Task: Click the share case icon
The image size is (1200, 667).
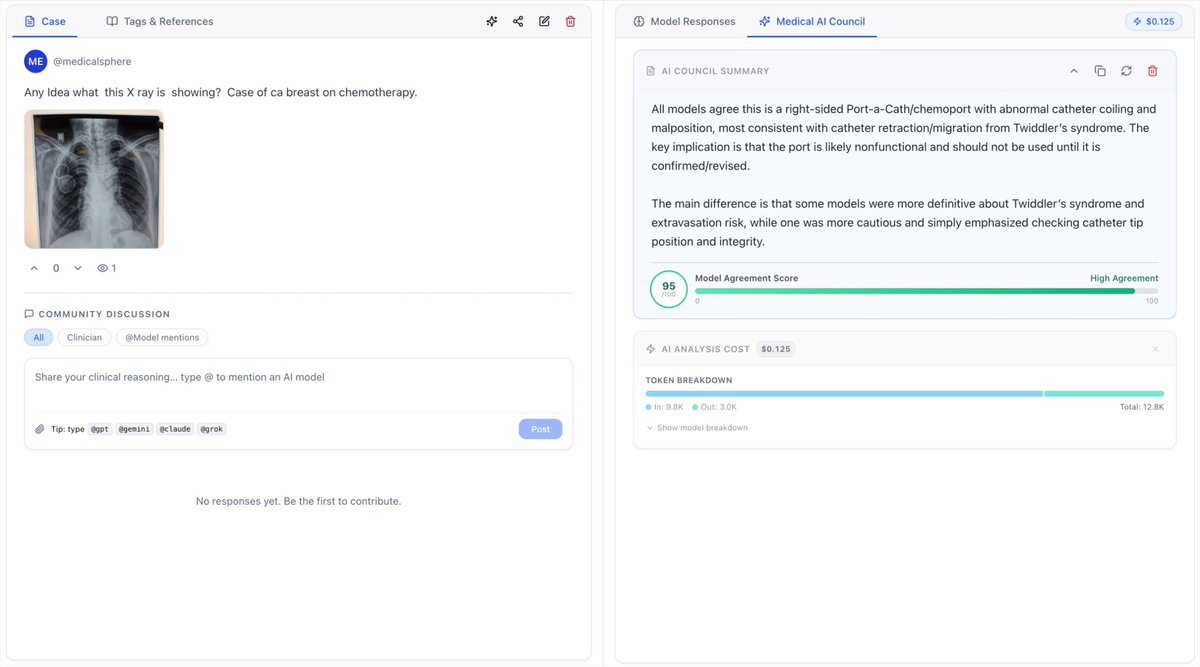Action: click(x=518, y=21)
